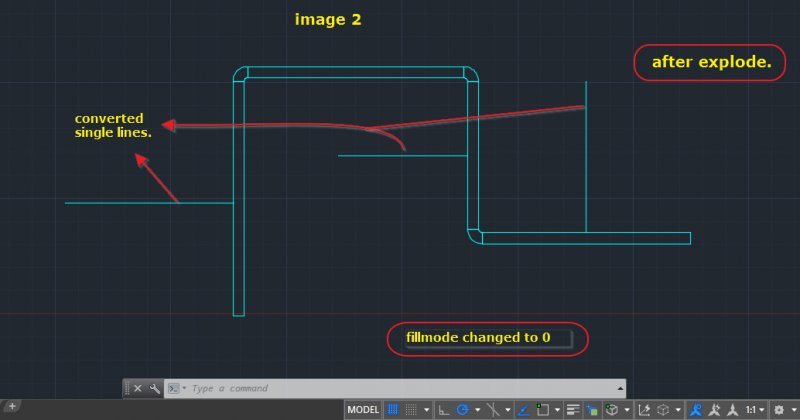The image size is (800, 420).
Task: Open workspace switching gear icon
Action: [x=779, y=410]
